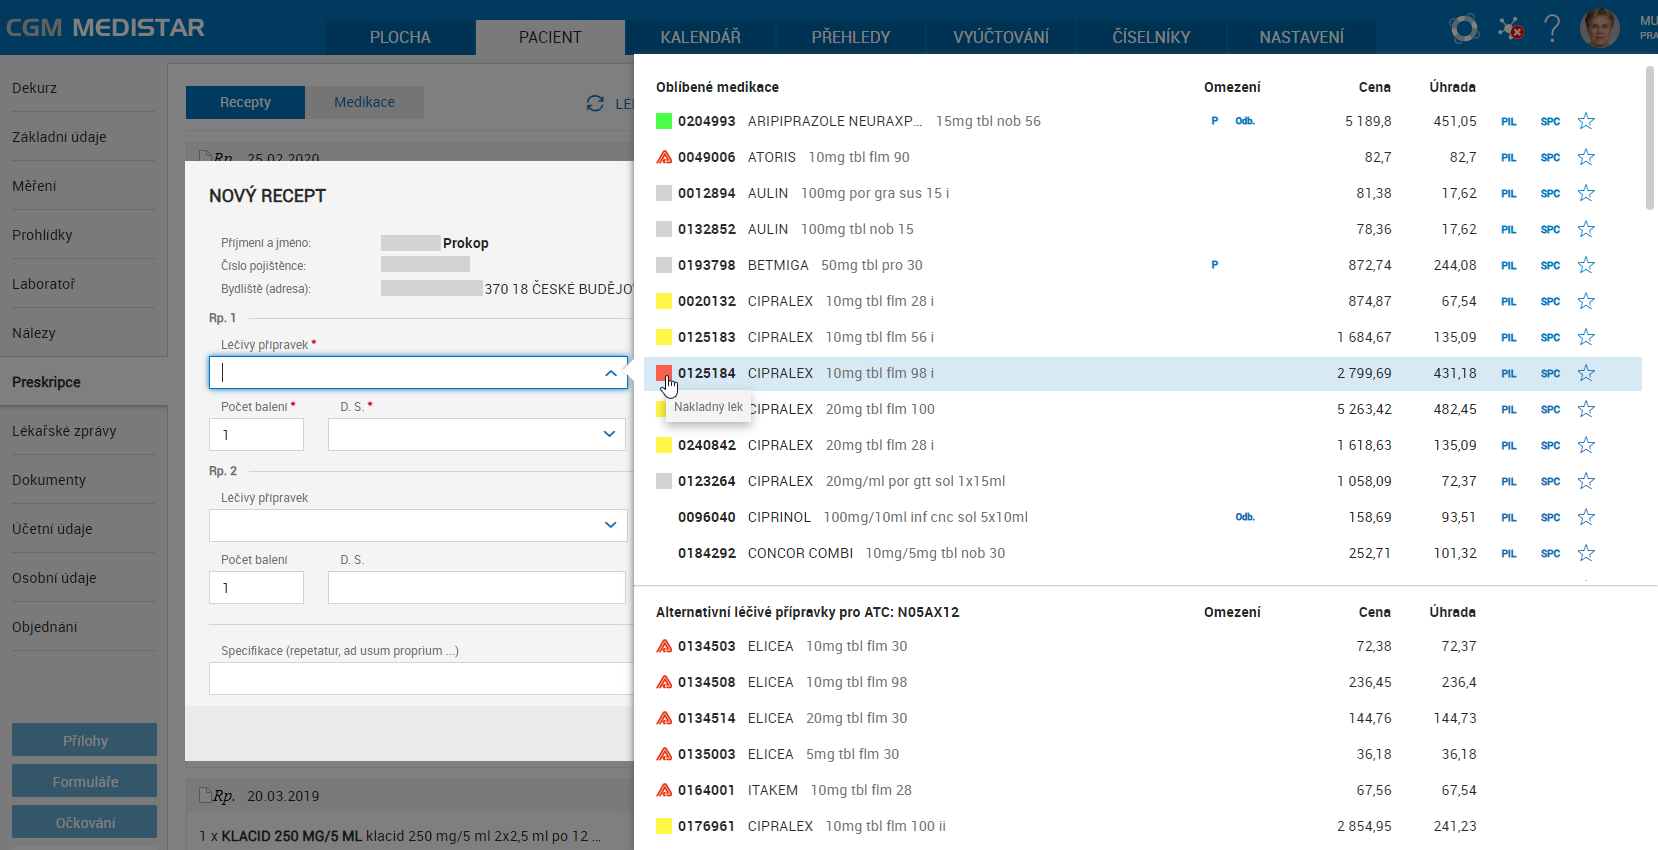The image size is (1658, 850).
Task: Open PLOCHA tab
Action: (x=400, y=37)
